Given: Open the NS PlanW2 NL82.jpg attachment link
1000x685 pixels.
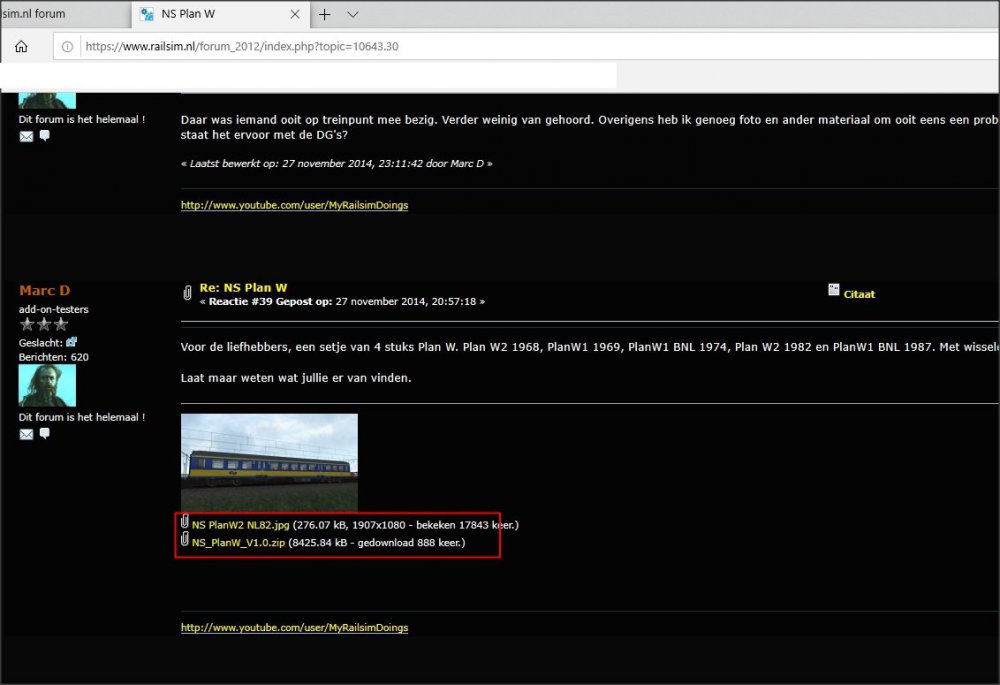Looking at the screenshot, I should [x=240, y=524].
